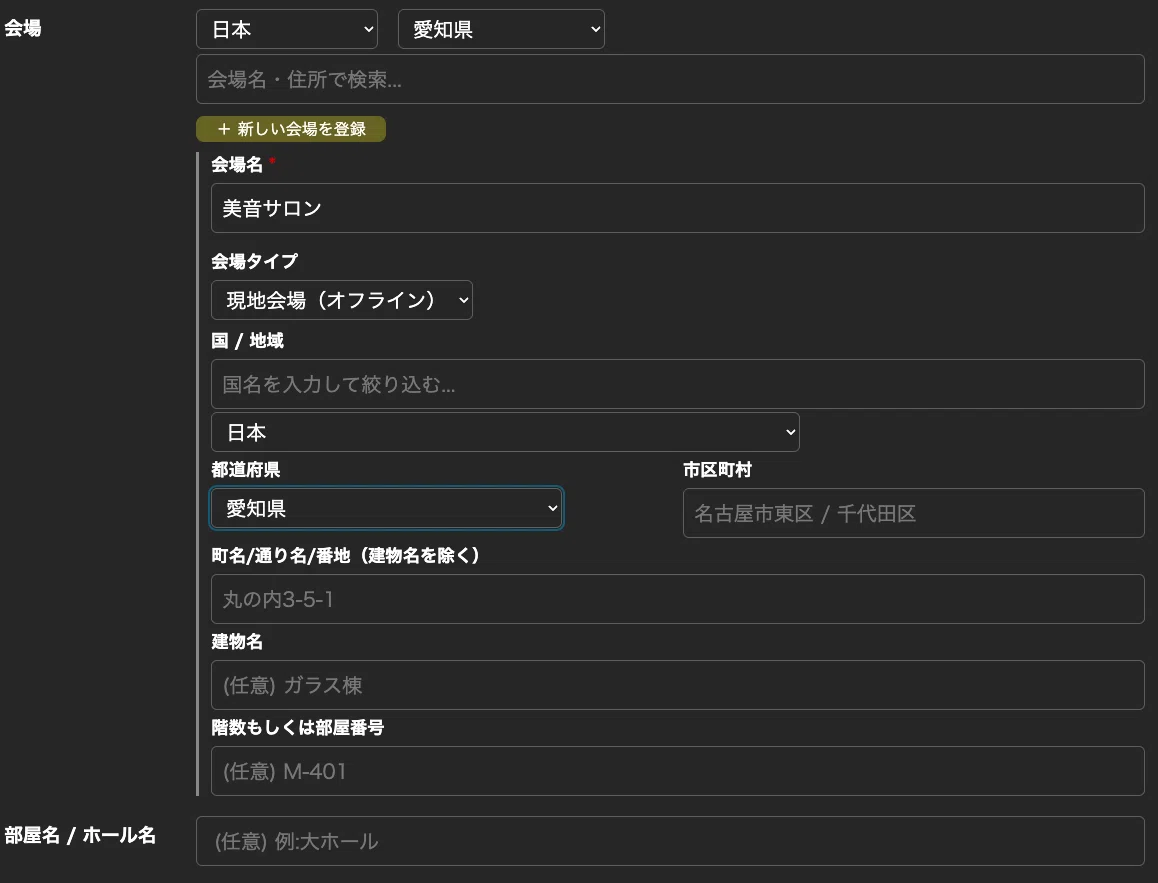Click the 市区町村 label
This screenshot has height=883, width=1158.
click(717, 470)
